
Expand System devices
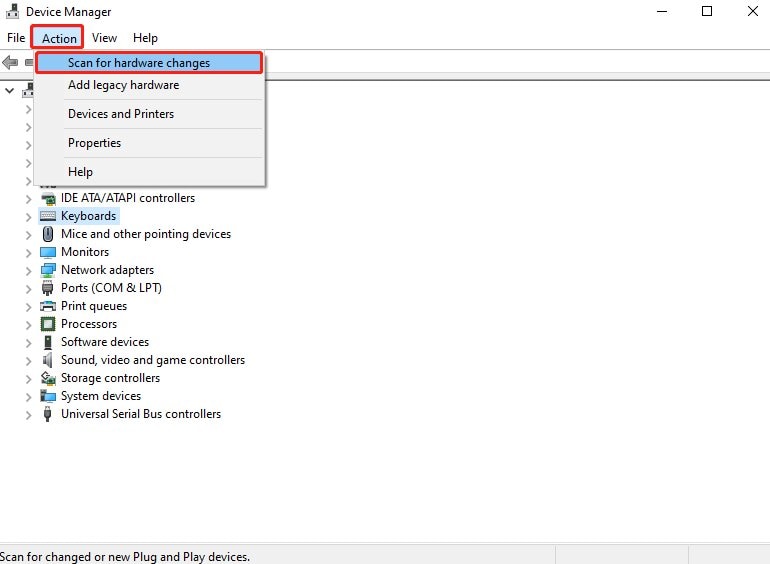click(28, 397)
